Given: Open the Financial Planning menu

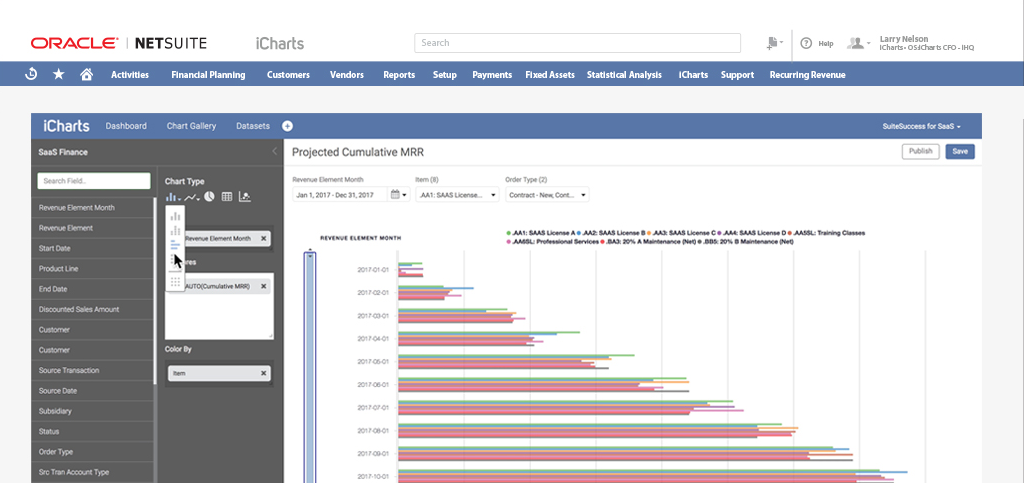Looking at the screenshot, I should 208,75.
